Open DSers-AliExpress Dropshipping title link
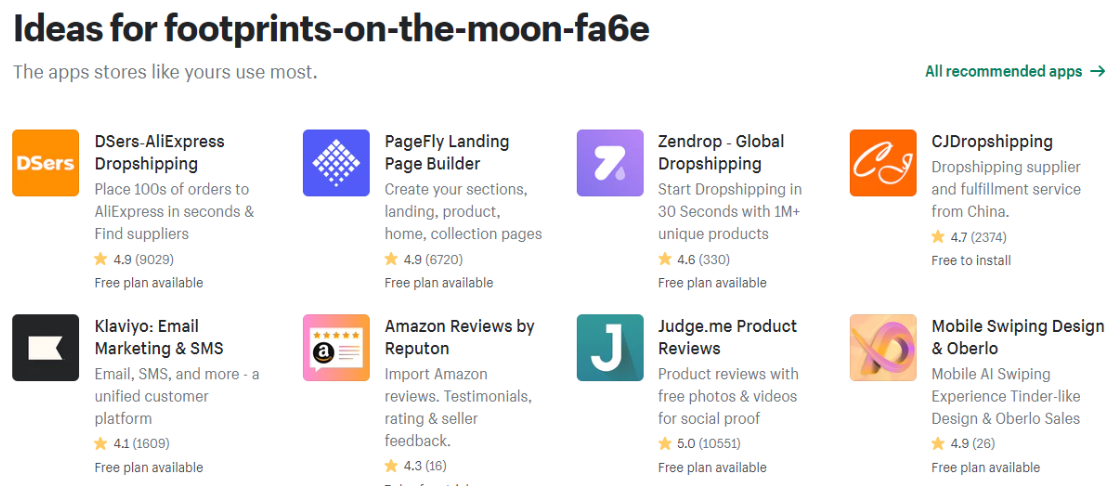 click(160, 152)
